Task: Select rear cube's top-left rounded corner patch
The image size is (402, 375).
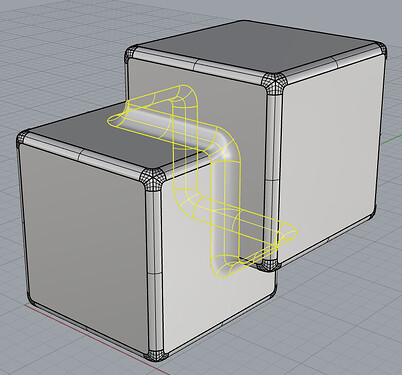Action: tap(131, 55)
